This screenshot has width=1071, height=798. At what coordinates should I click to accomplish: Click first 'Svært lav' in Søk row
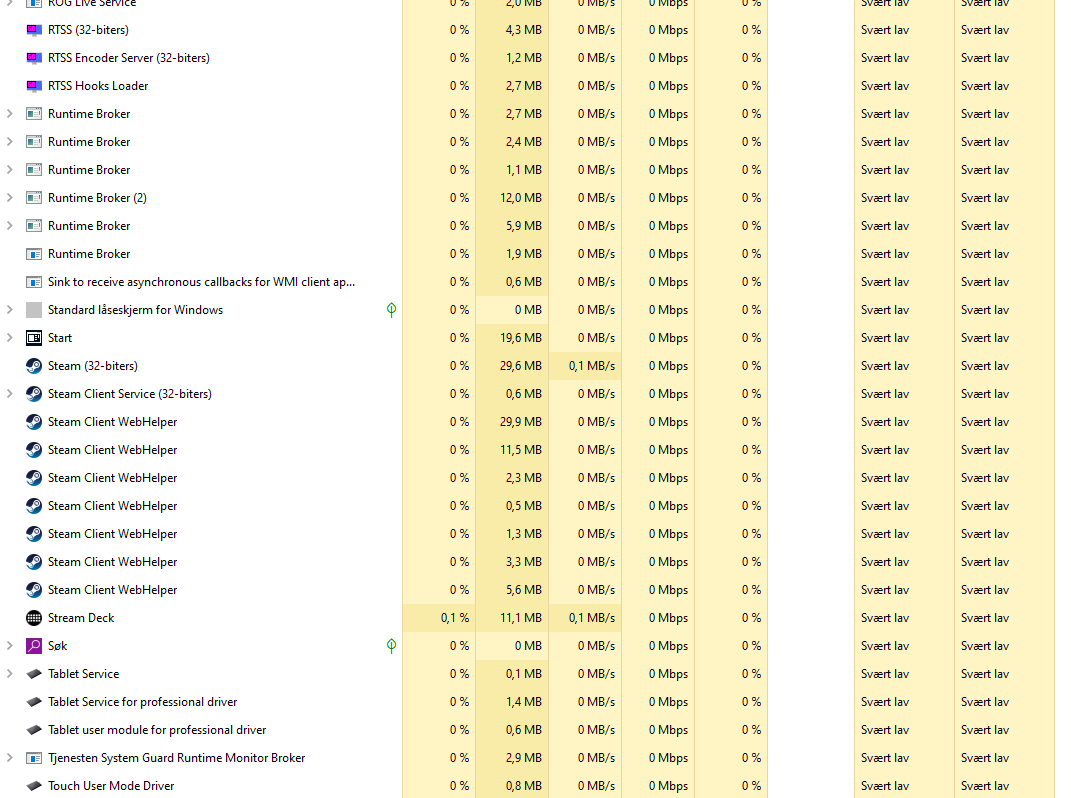(885, 646)
